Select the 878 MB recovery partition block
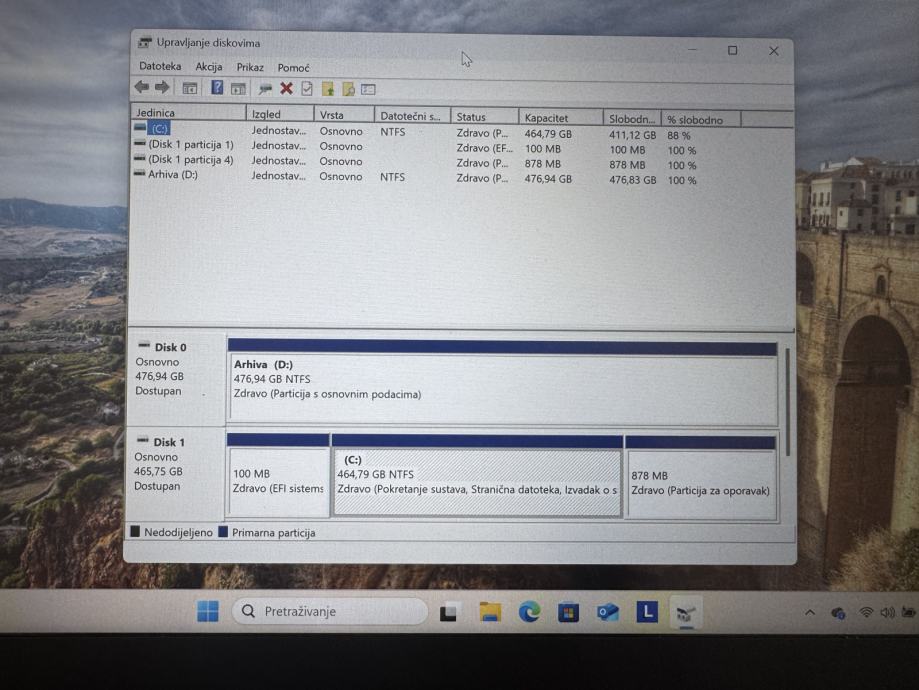 [701, 478]
